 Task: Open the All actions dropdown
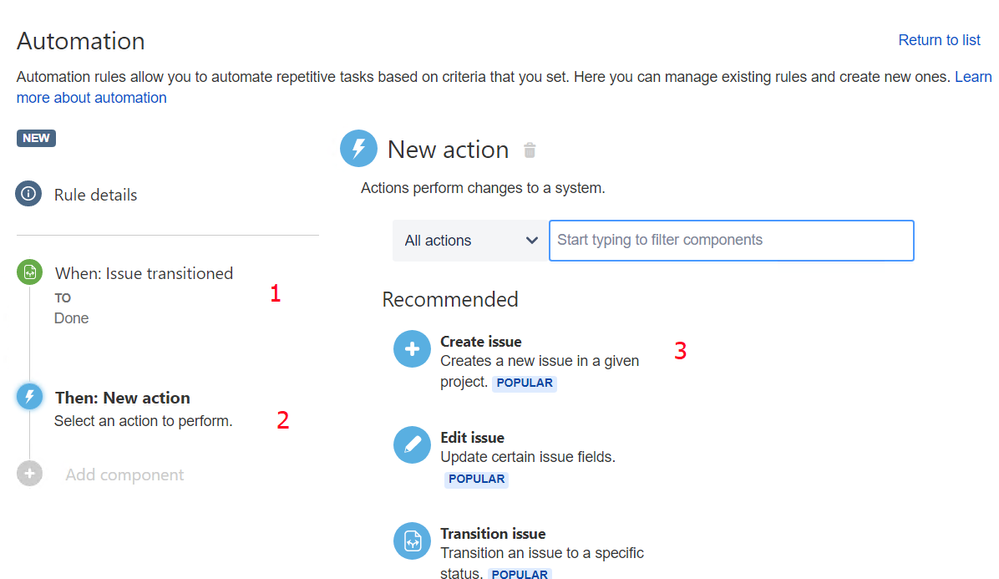470,241
